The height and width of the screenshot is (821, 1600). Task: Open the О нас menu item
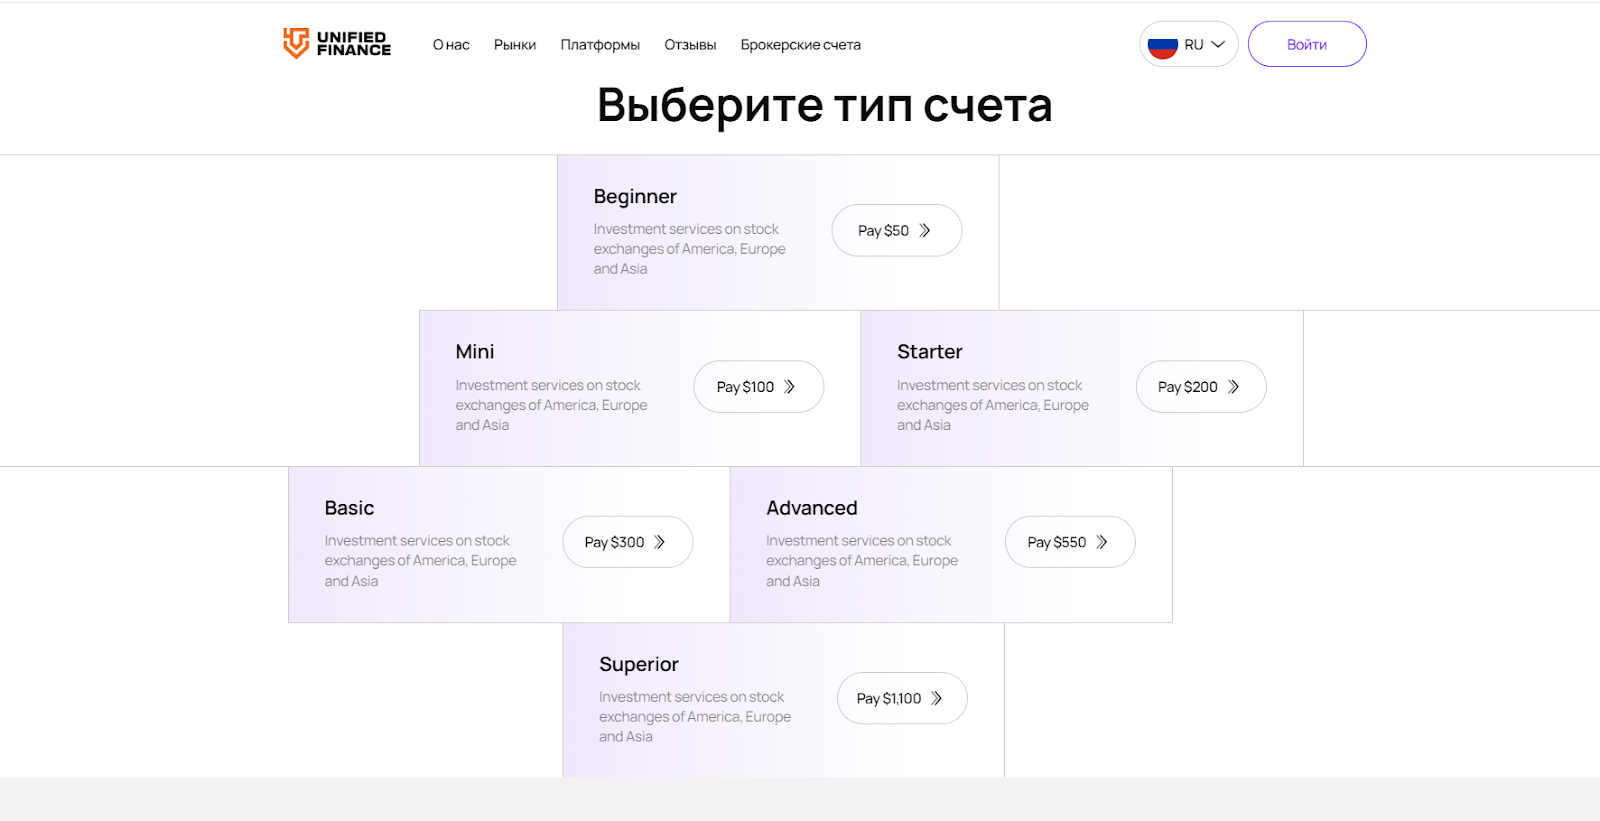pos(451,45)
